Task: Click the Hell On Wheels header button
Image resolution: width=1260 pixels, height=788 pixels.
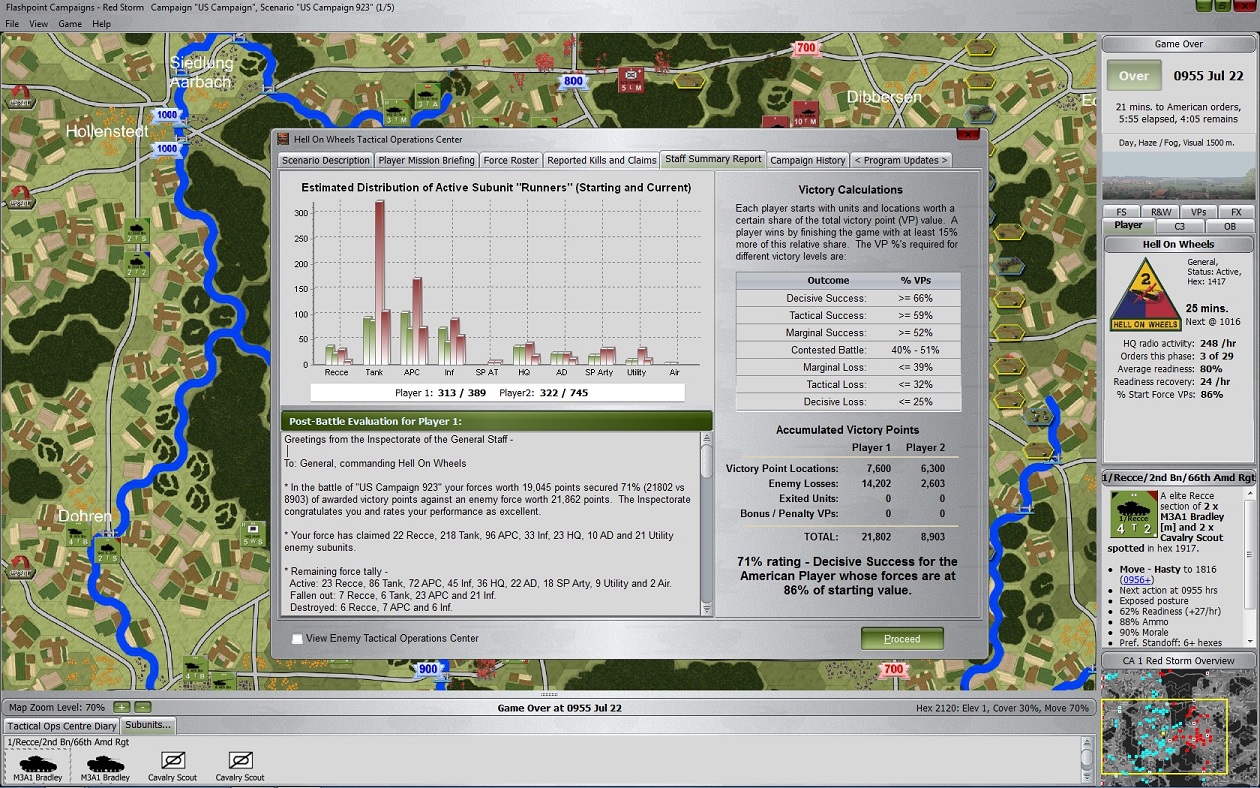Action: (x=1178, y=244)
